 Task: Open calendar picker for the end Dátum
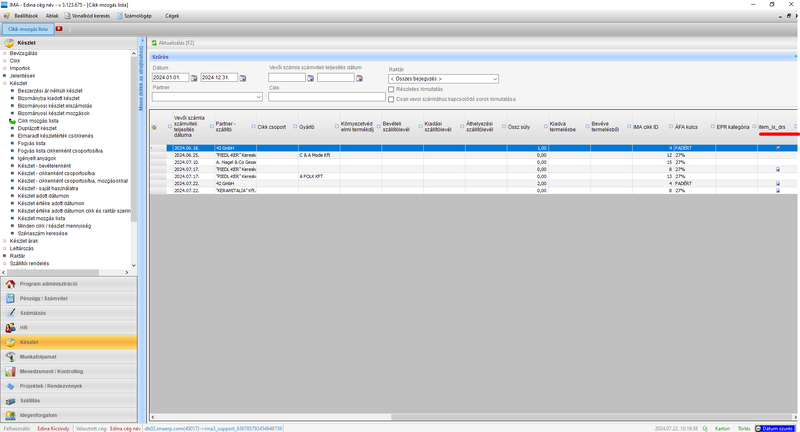[x=243, y=78]
